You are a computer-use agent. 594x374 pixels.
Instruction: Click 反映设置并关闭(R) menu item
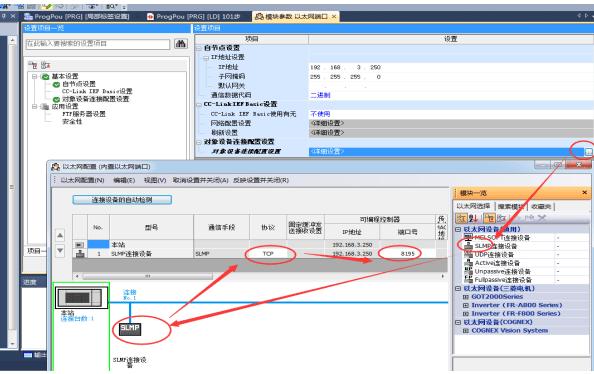pyautogui.click(x=261, y=180)
